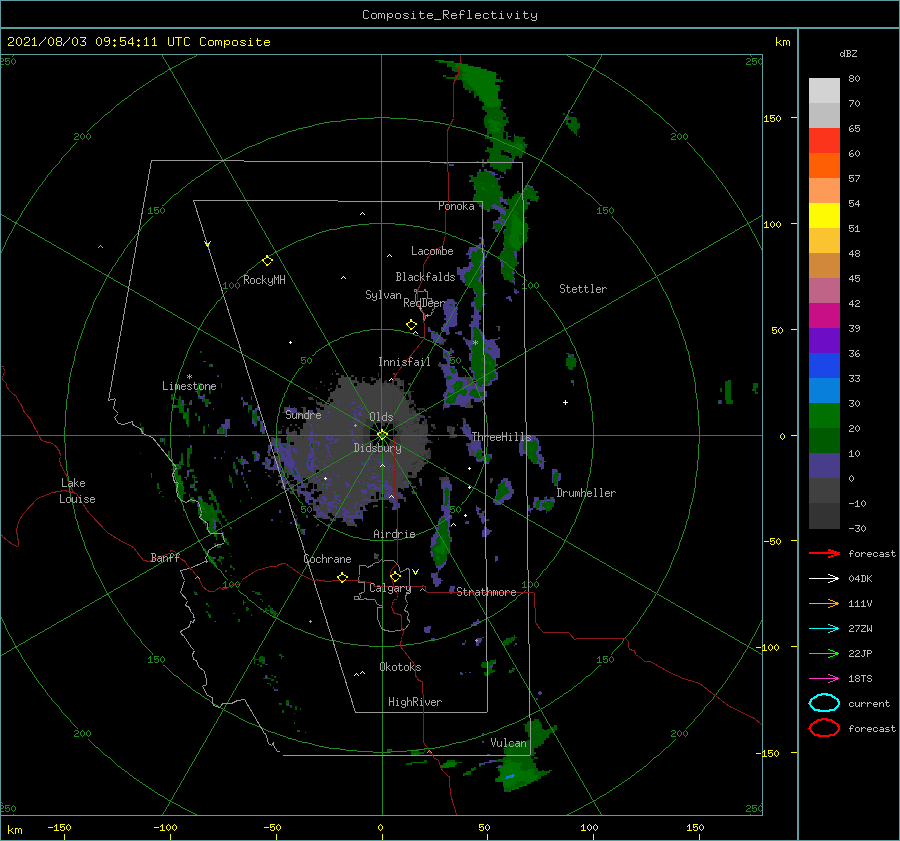Click the yellow diamond marker near Cochrane
Viewport: 900px width, 841px height.
[x=342, y=577]
